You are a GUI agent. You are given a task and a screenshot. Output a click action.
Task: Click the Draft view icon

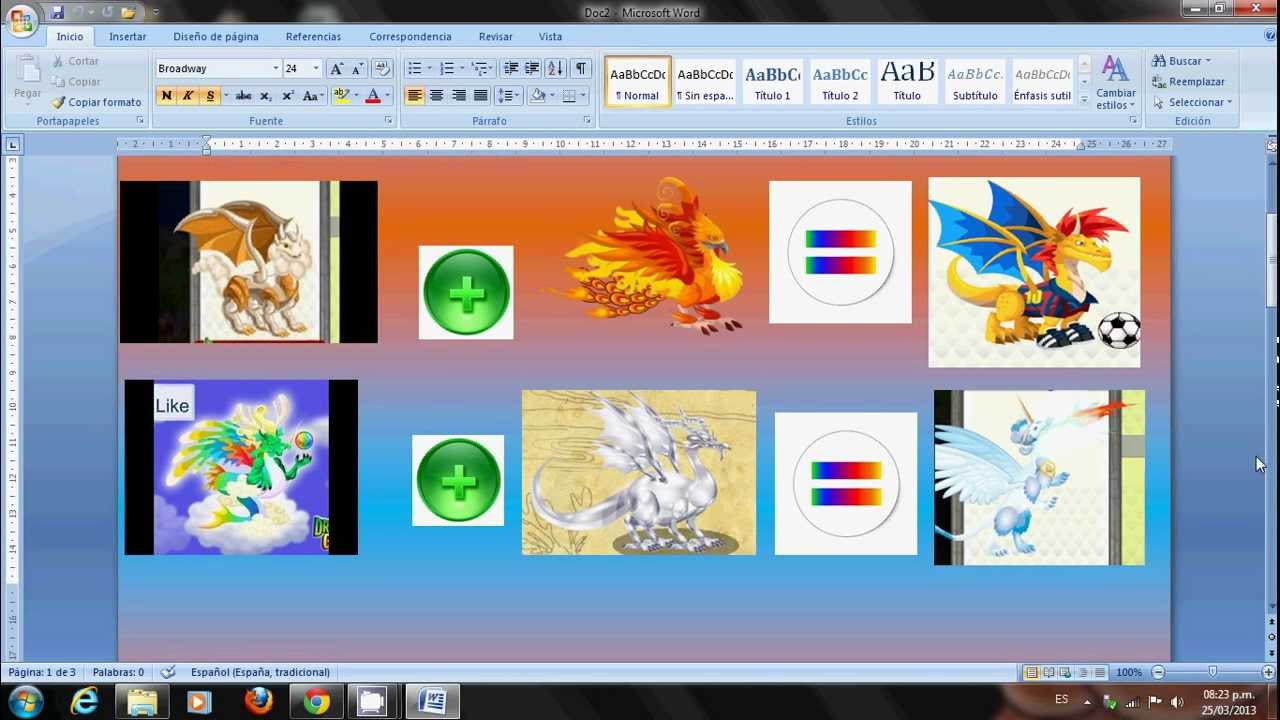point(1100,672)
